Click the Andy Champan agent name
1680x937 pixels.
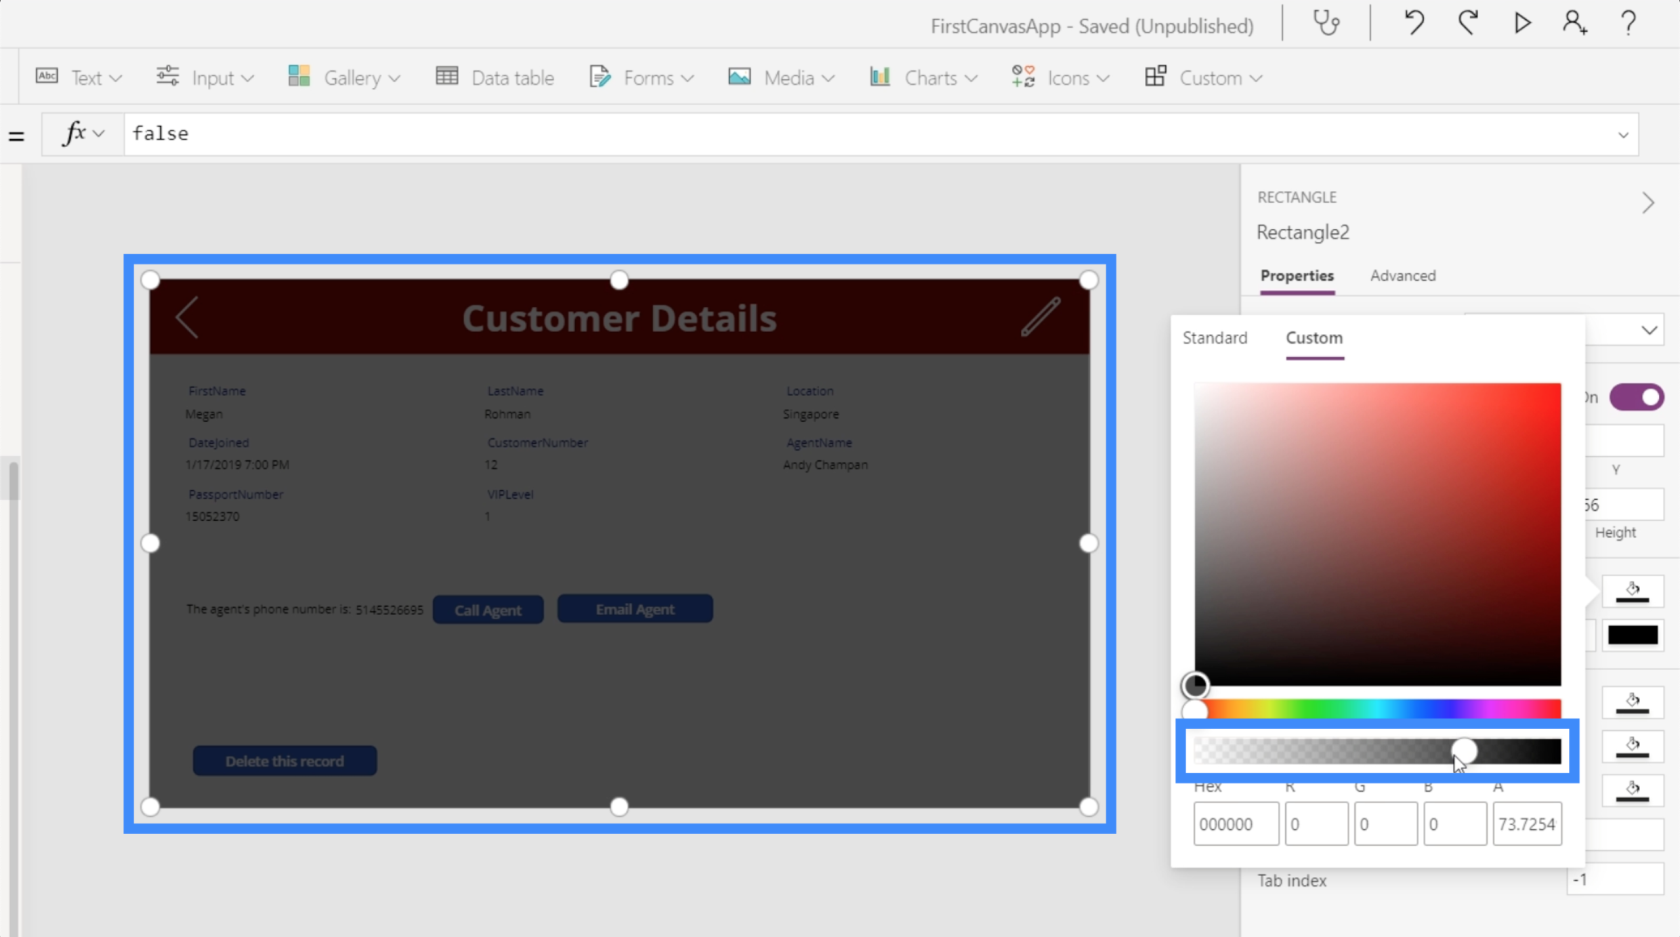(x=825, y=465)
